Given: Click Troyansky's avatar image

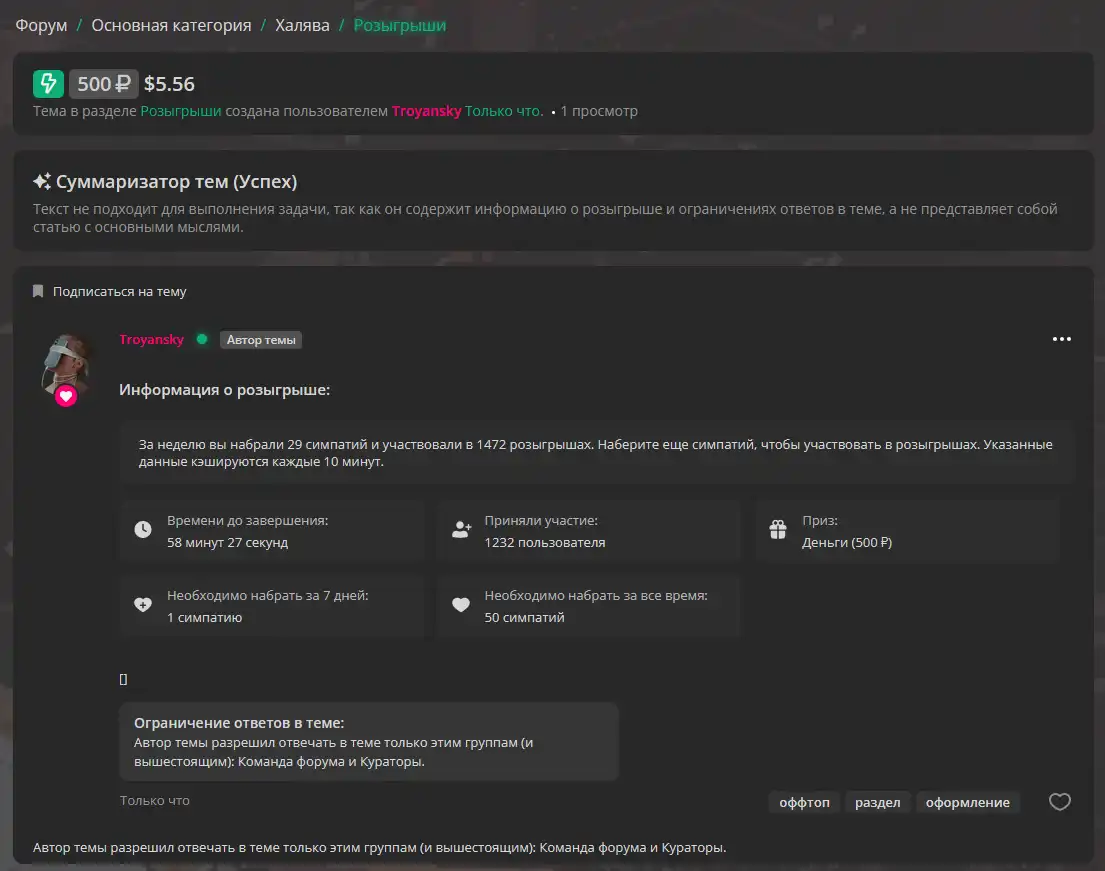Looking at the screenshot, I should 66,362.
